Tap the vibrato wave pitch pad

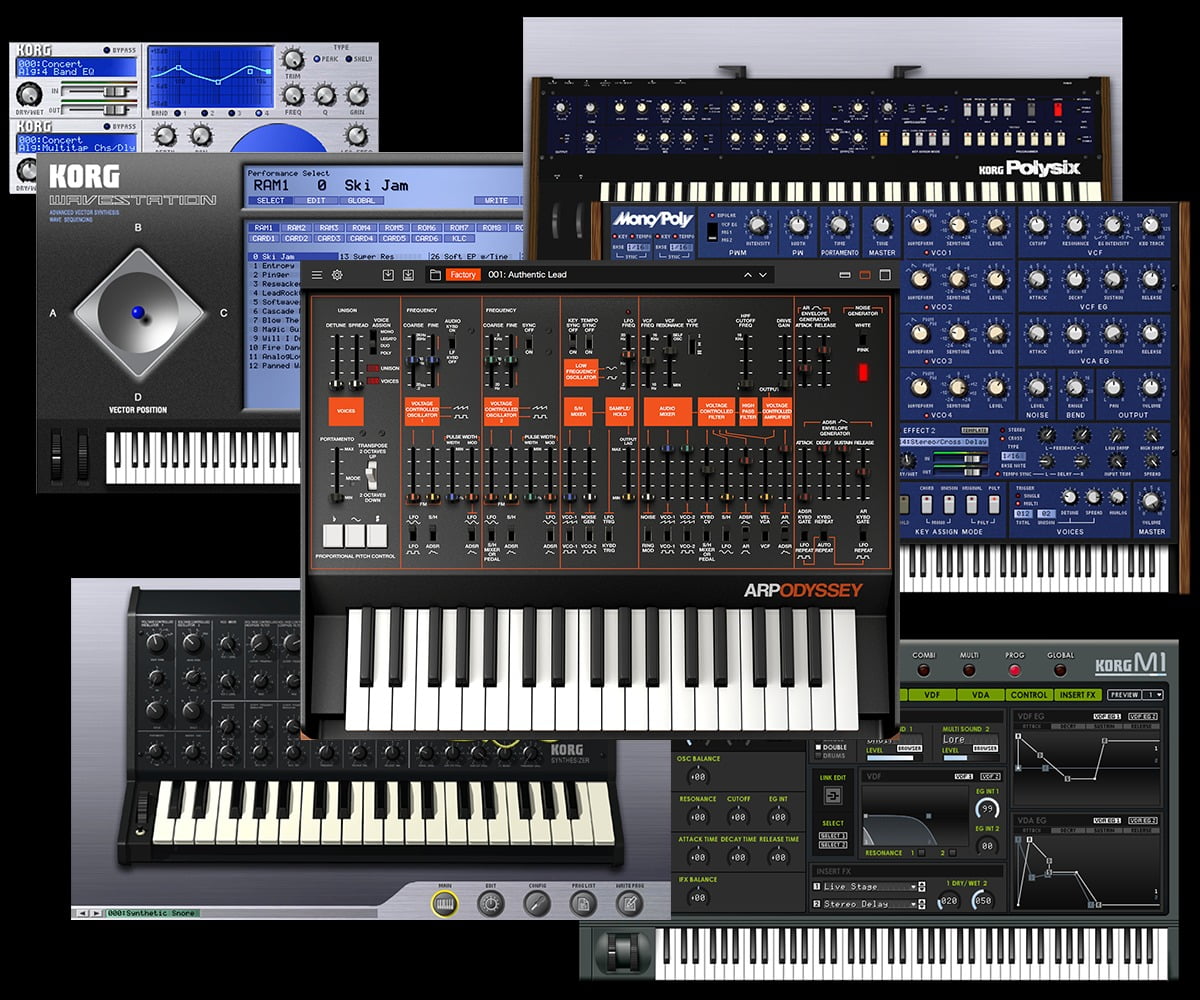click(x=354, y=534)
